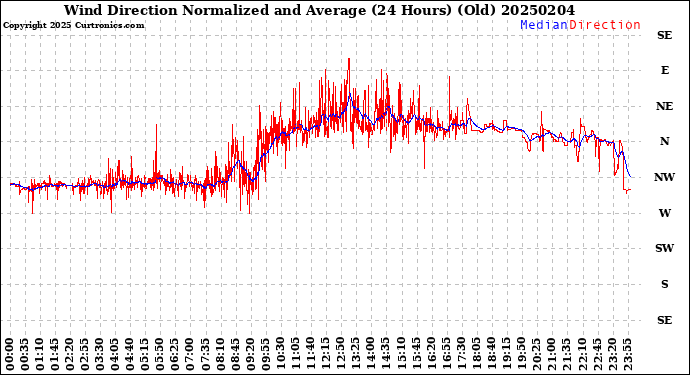Click the NE direction axis label
Screen dimensions: 690x375
click(x=664, y=107)
